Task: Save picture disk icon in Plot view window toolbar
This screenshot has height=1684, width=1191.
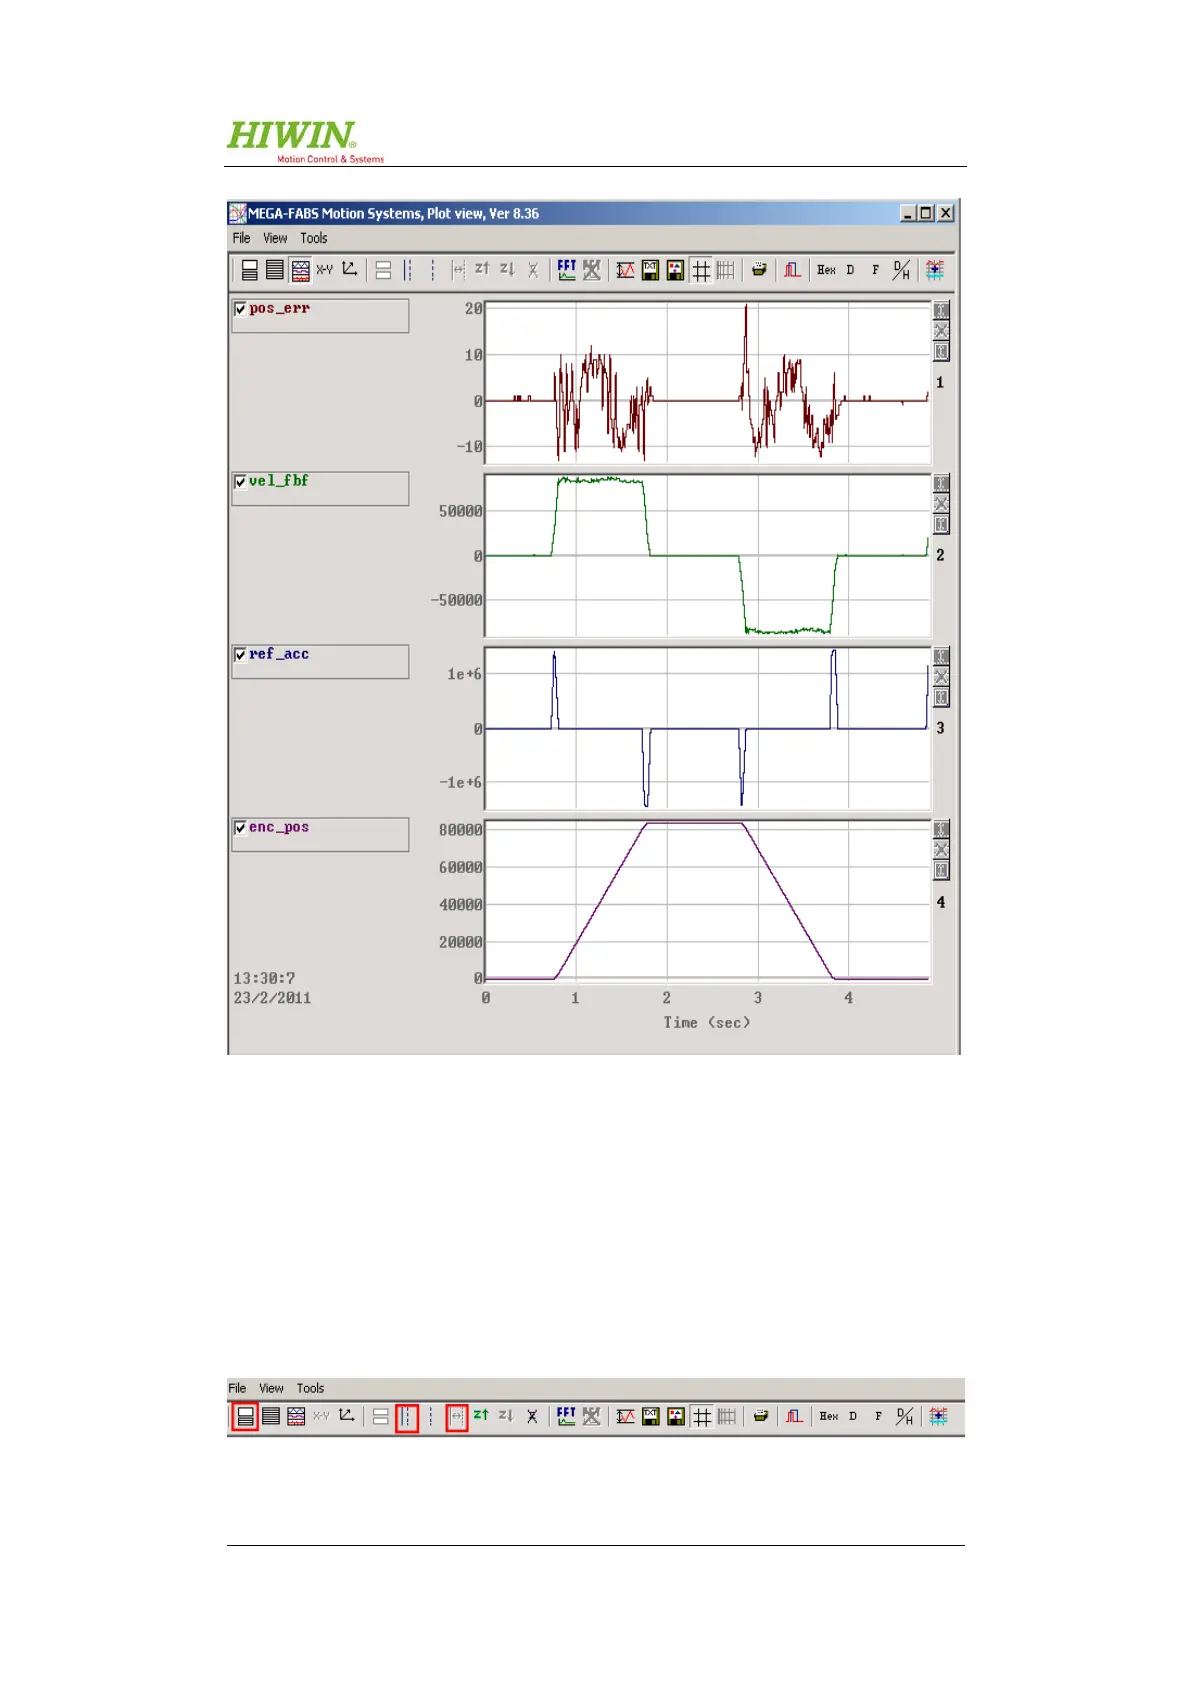Action: [x=676, y=270]
